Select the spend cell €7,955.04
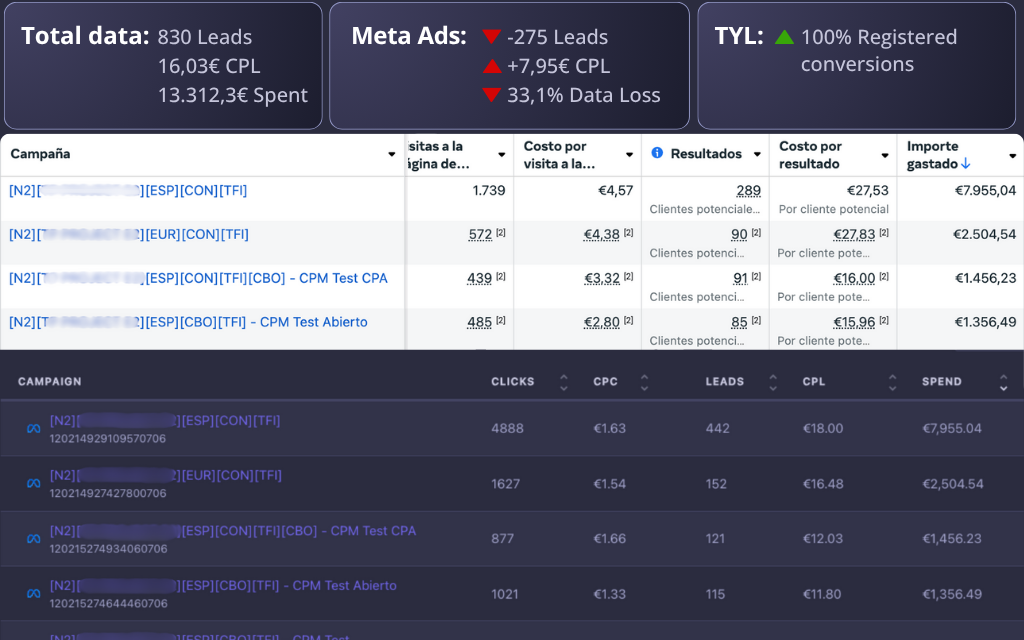This screenshot has width=1024, height=640. (x=952, y=429)
